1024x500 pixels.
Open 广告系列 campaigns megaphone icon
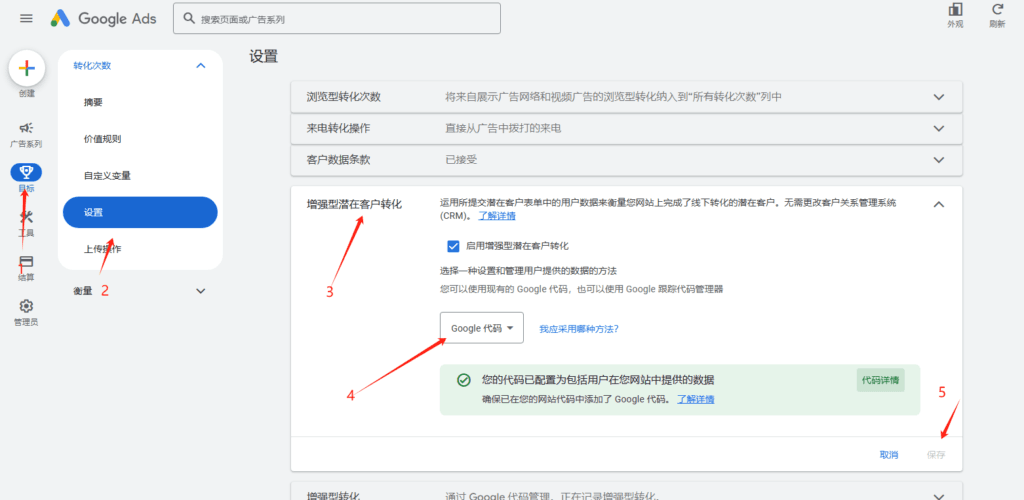(x=26, y=127)
